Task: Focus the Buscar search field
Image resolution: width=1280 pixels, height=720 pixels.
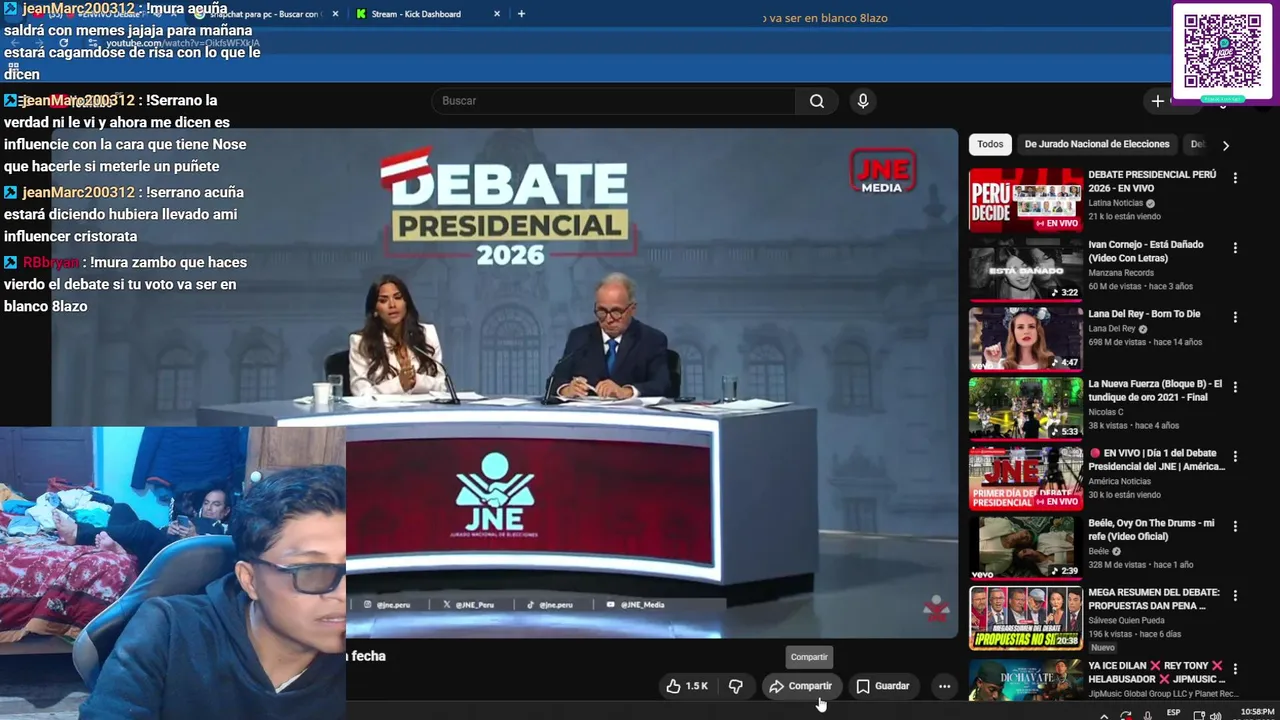Action: [614, 101]
